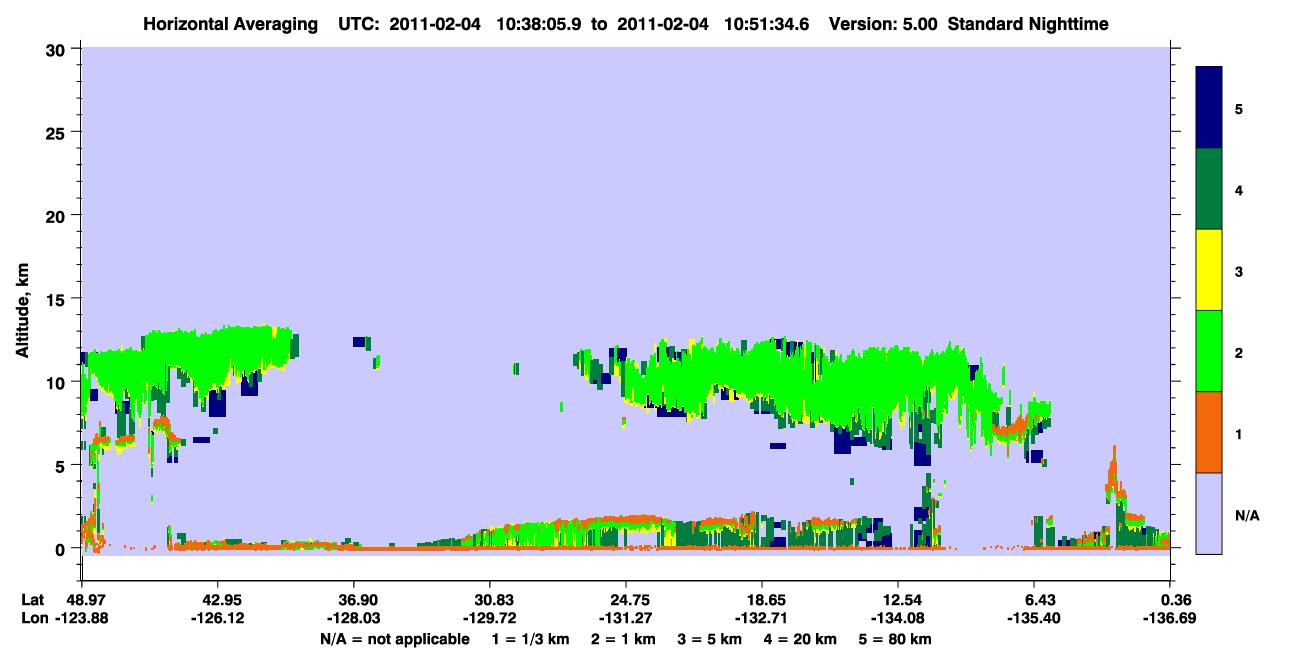Click the 'Lon' row label
This screenshot has height=667, width=1300.
pyautogui.click(x=33, y=619)
